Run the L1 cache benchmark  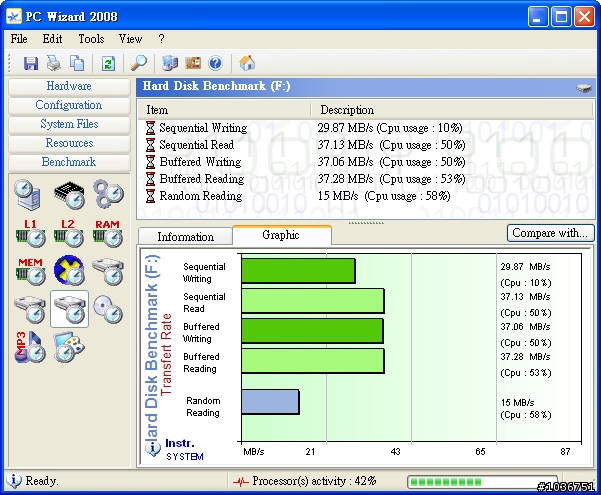click(31, 233)
